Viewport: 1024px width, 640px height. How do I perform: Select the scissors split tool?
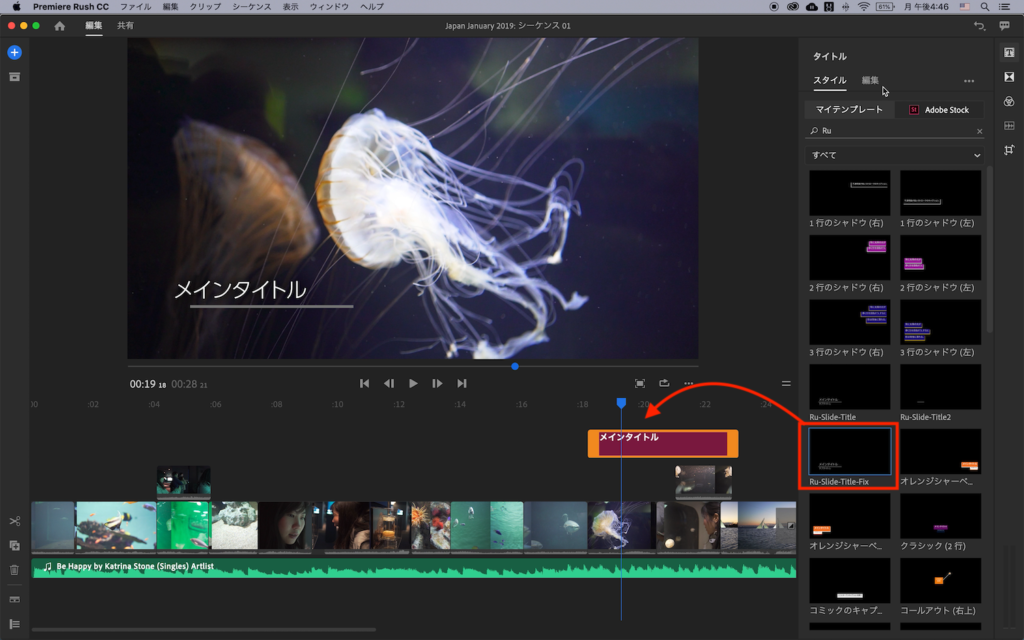click(14, 521)
